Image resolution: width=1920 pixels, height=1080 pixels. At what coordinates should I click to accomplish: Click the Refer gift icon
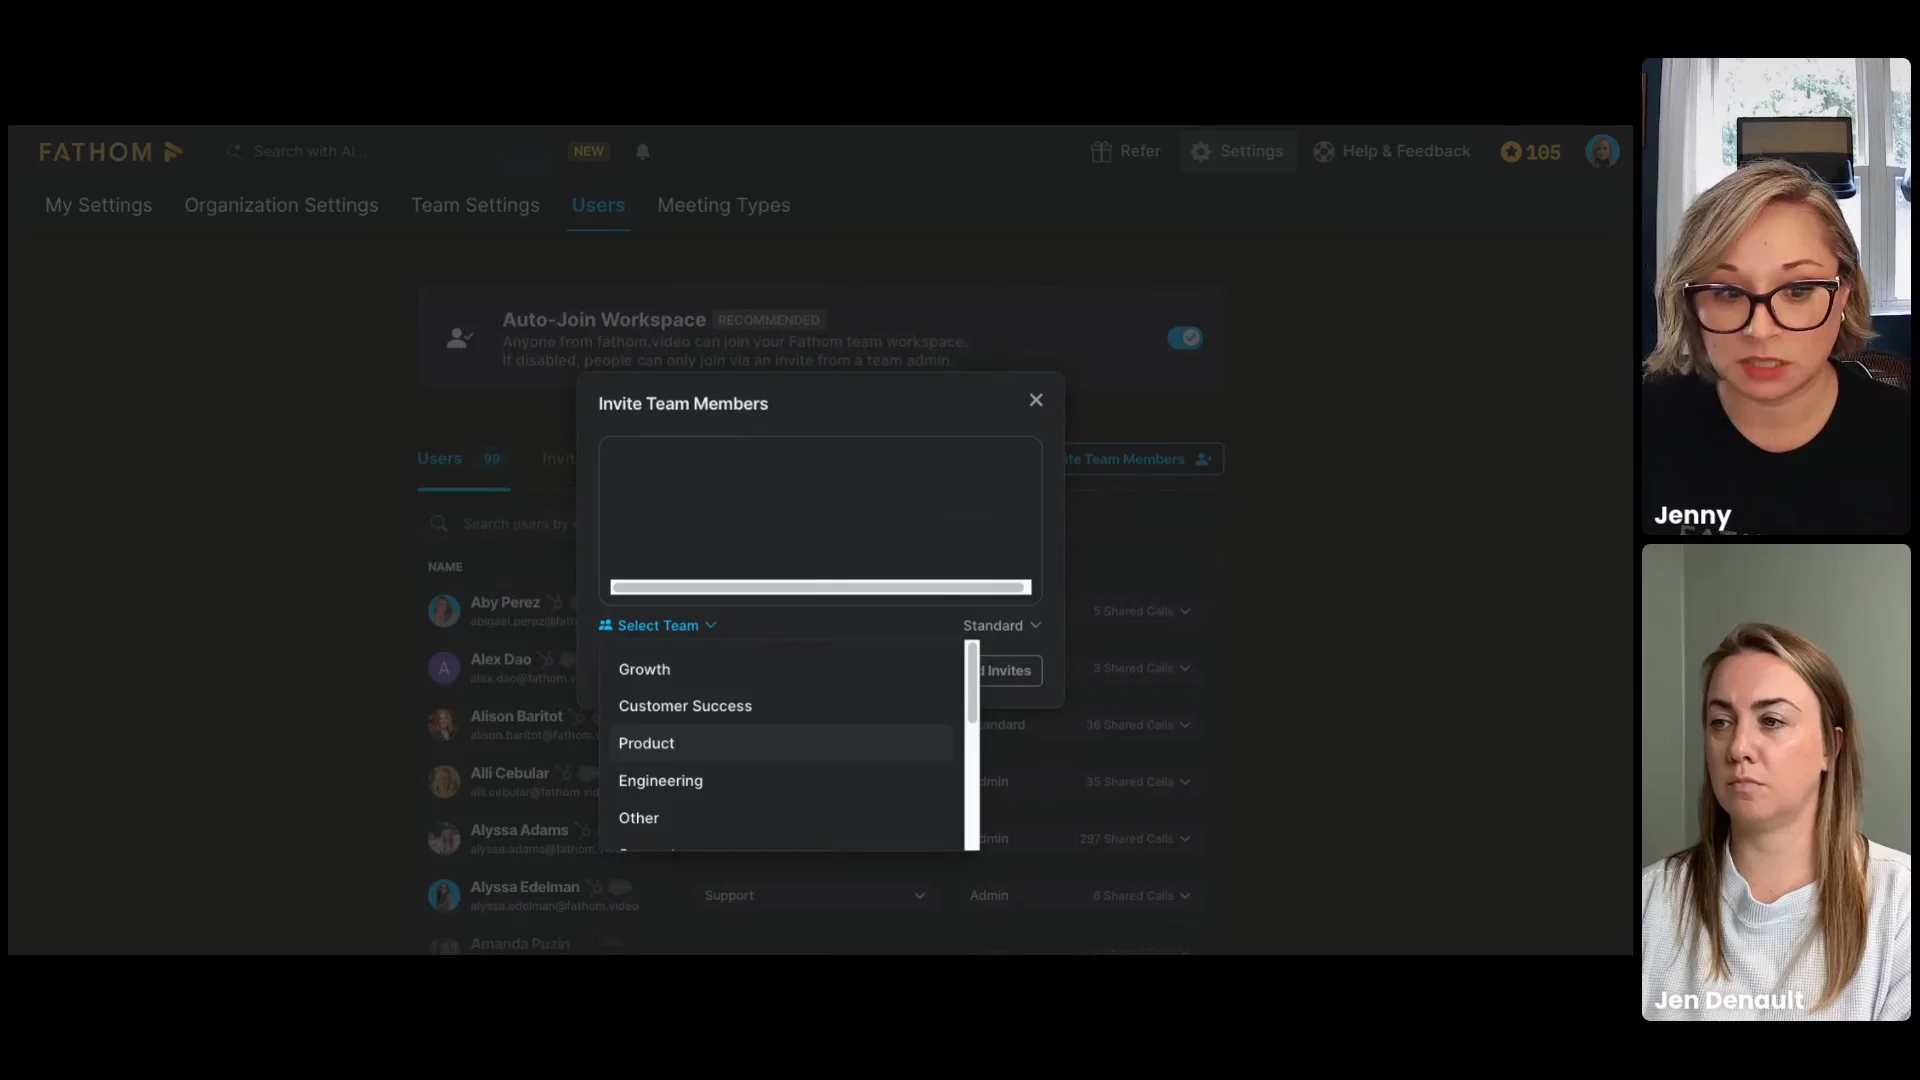pyautogui.click(x=1101, y=152)
